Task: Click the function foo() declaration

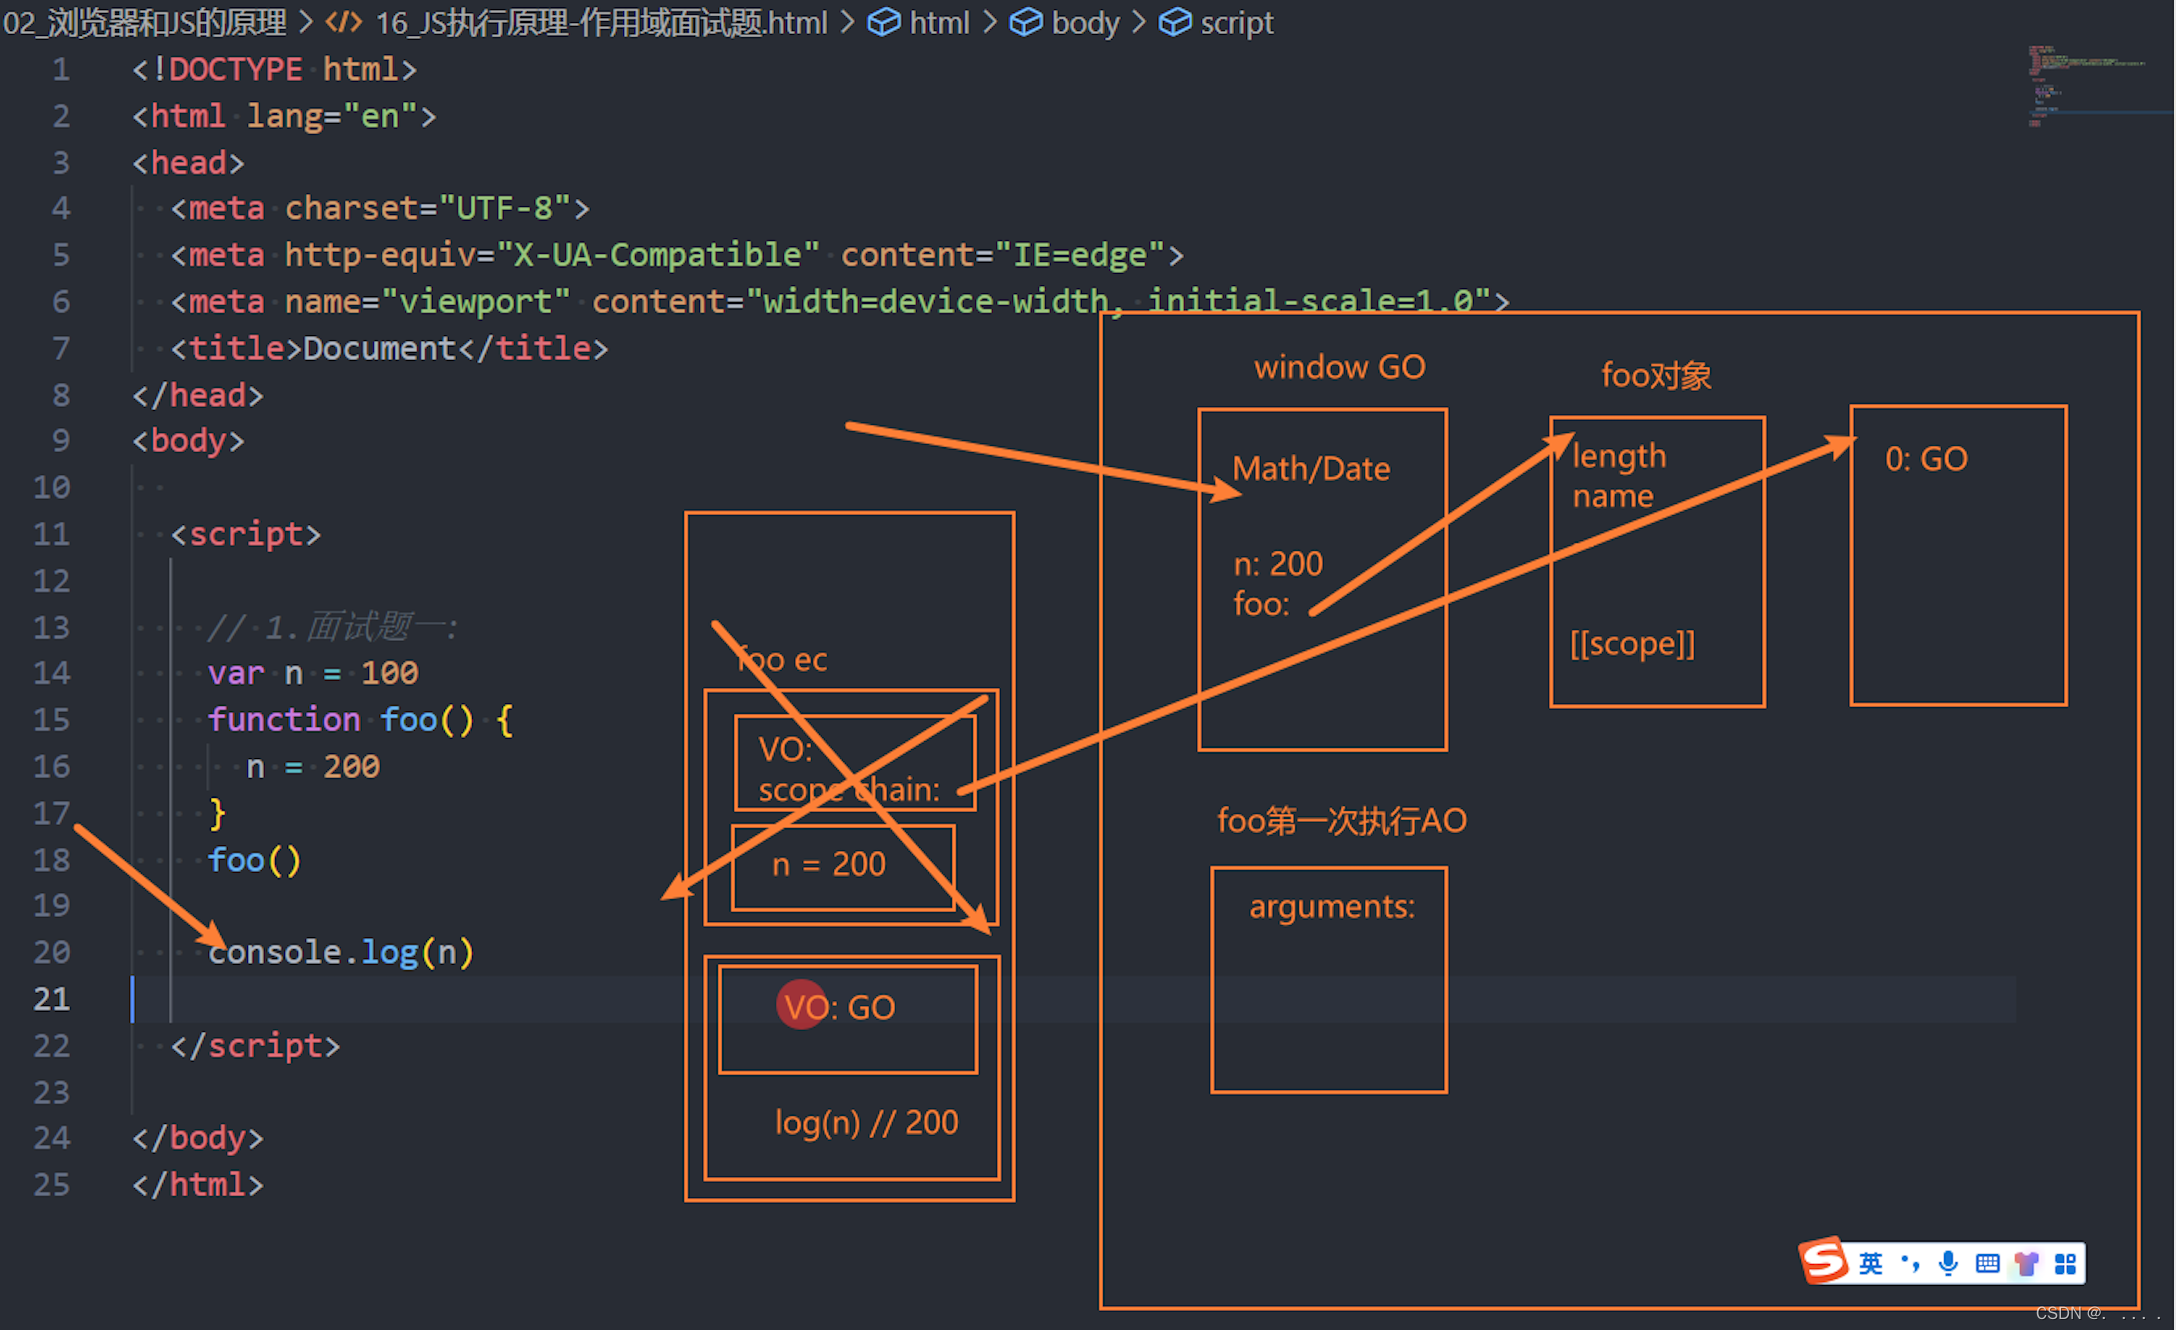Action: pyautogui.click(x=361, y=720)
